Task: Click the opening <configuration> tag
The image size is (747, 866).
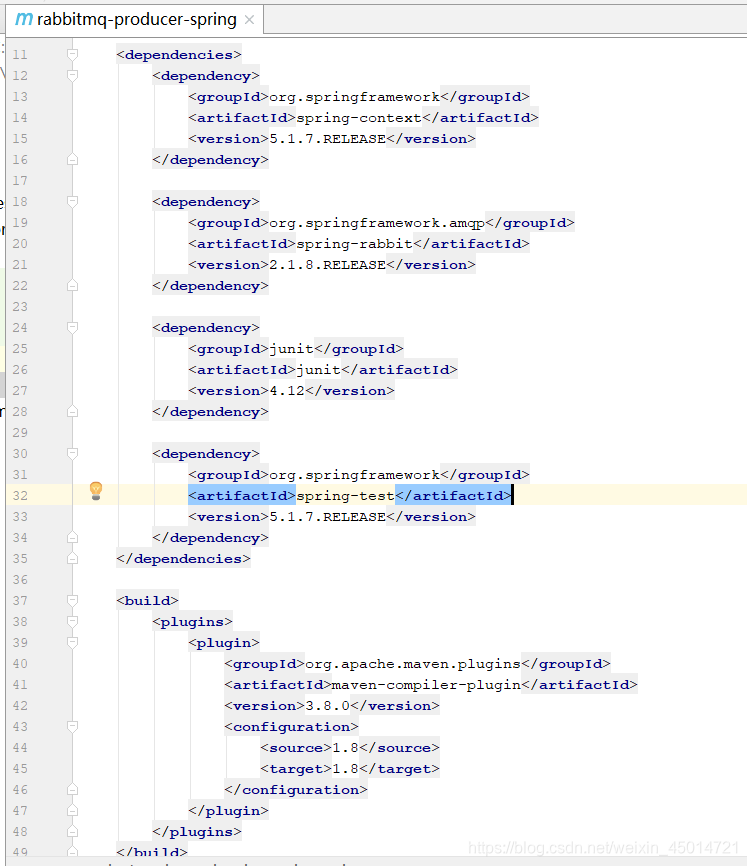Action: coord(292,726)
